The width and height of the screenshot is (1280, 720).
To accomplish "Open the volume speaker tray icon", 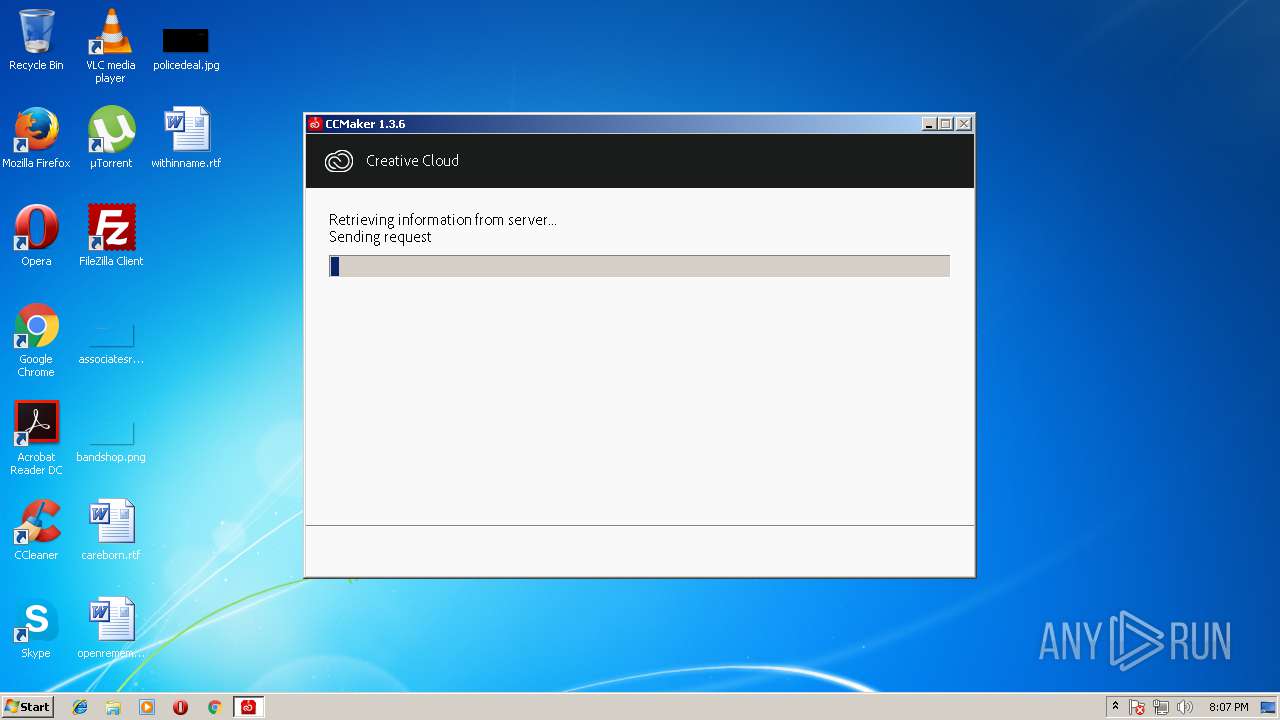I will pyautogui.click(x=1185, y=707).
